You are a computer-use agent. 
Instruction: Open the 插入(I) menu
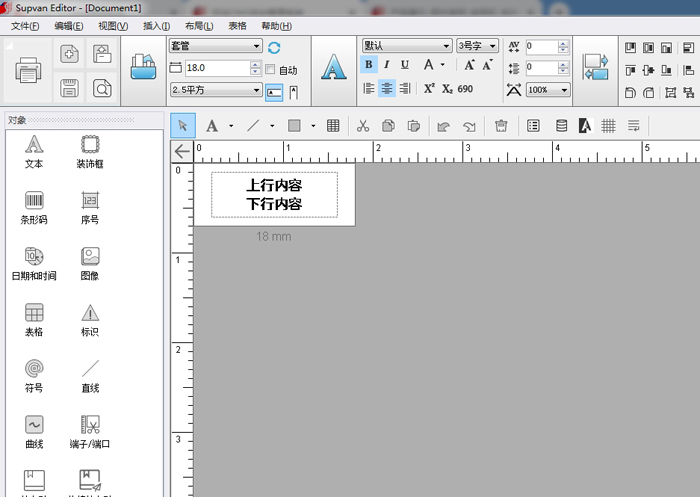(156, 26)
